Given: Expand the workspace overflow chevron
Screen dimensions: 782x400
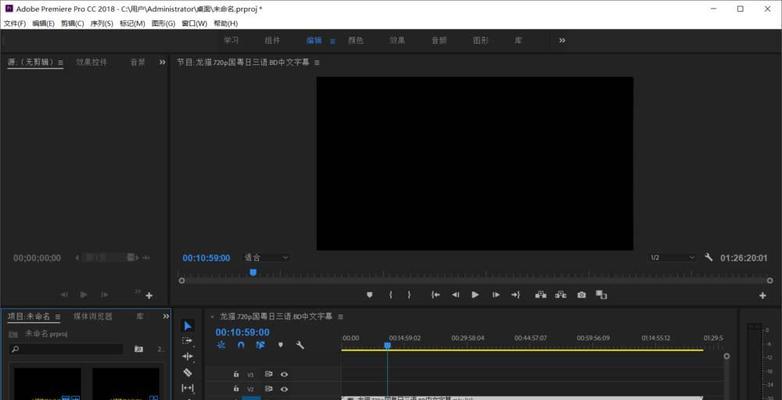Looking at the screenshot, I should (x=562, y=40).
